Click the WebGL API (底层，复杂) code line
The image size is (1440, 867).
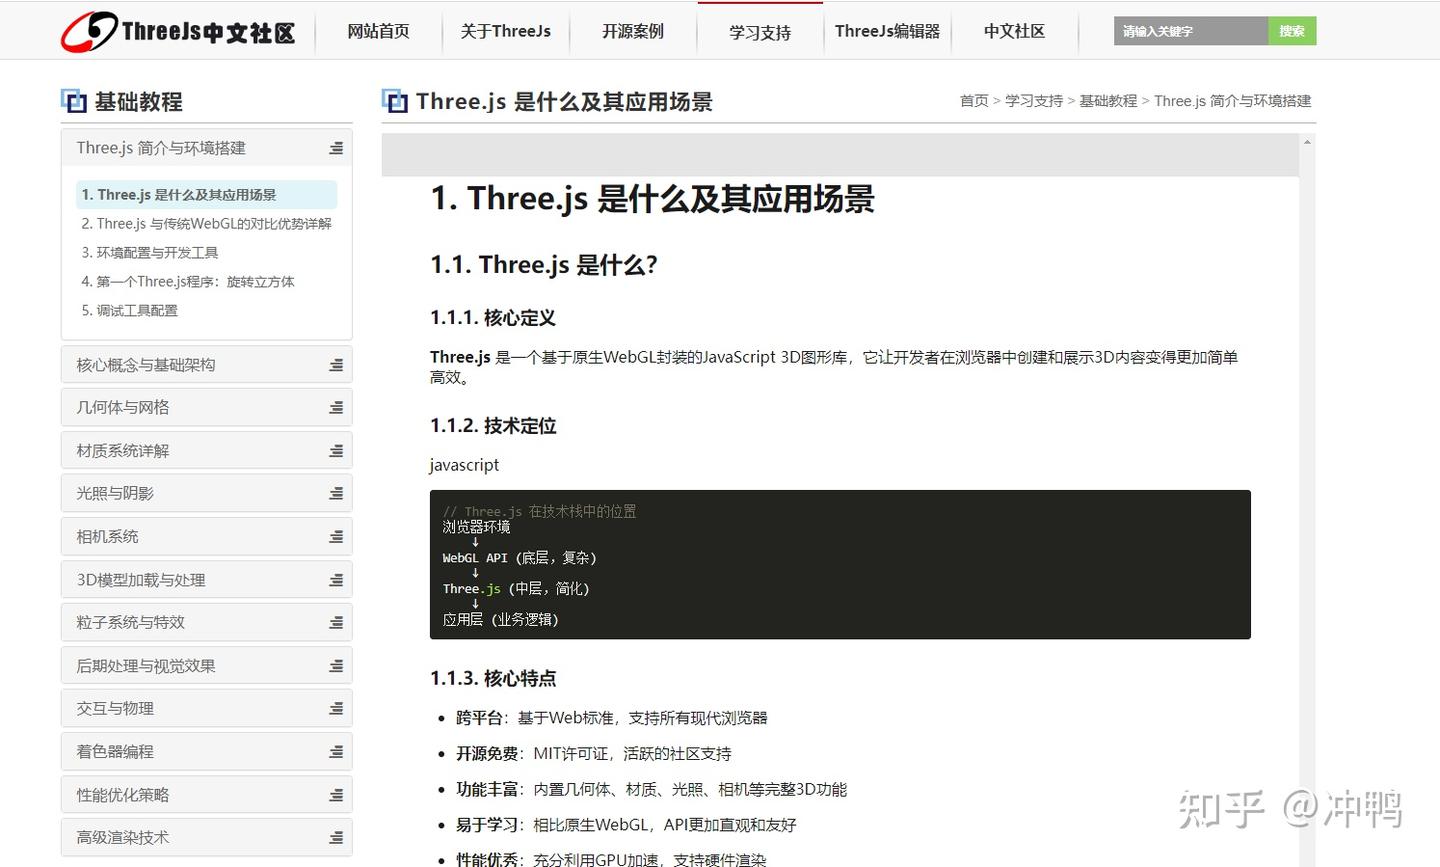[x=519, y=558]
